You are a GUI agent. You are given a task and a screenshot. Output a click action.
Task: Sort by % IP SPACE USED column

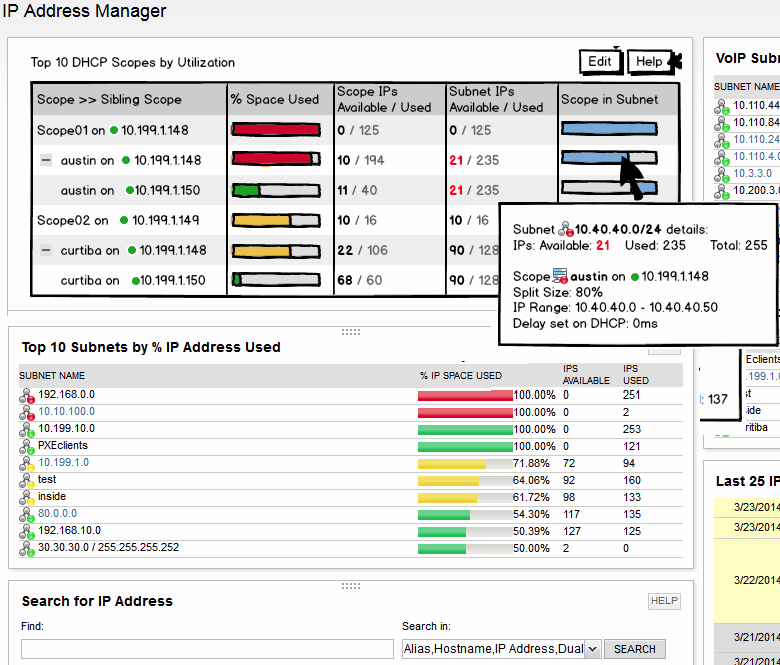[x=461, y=376]
